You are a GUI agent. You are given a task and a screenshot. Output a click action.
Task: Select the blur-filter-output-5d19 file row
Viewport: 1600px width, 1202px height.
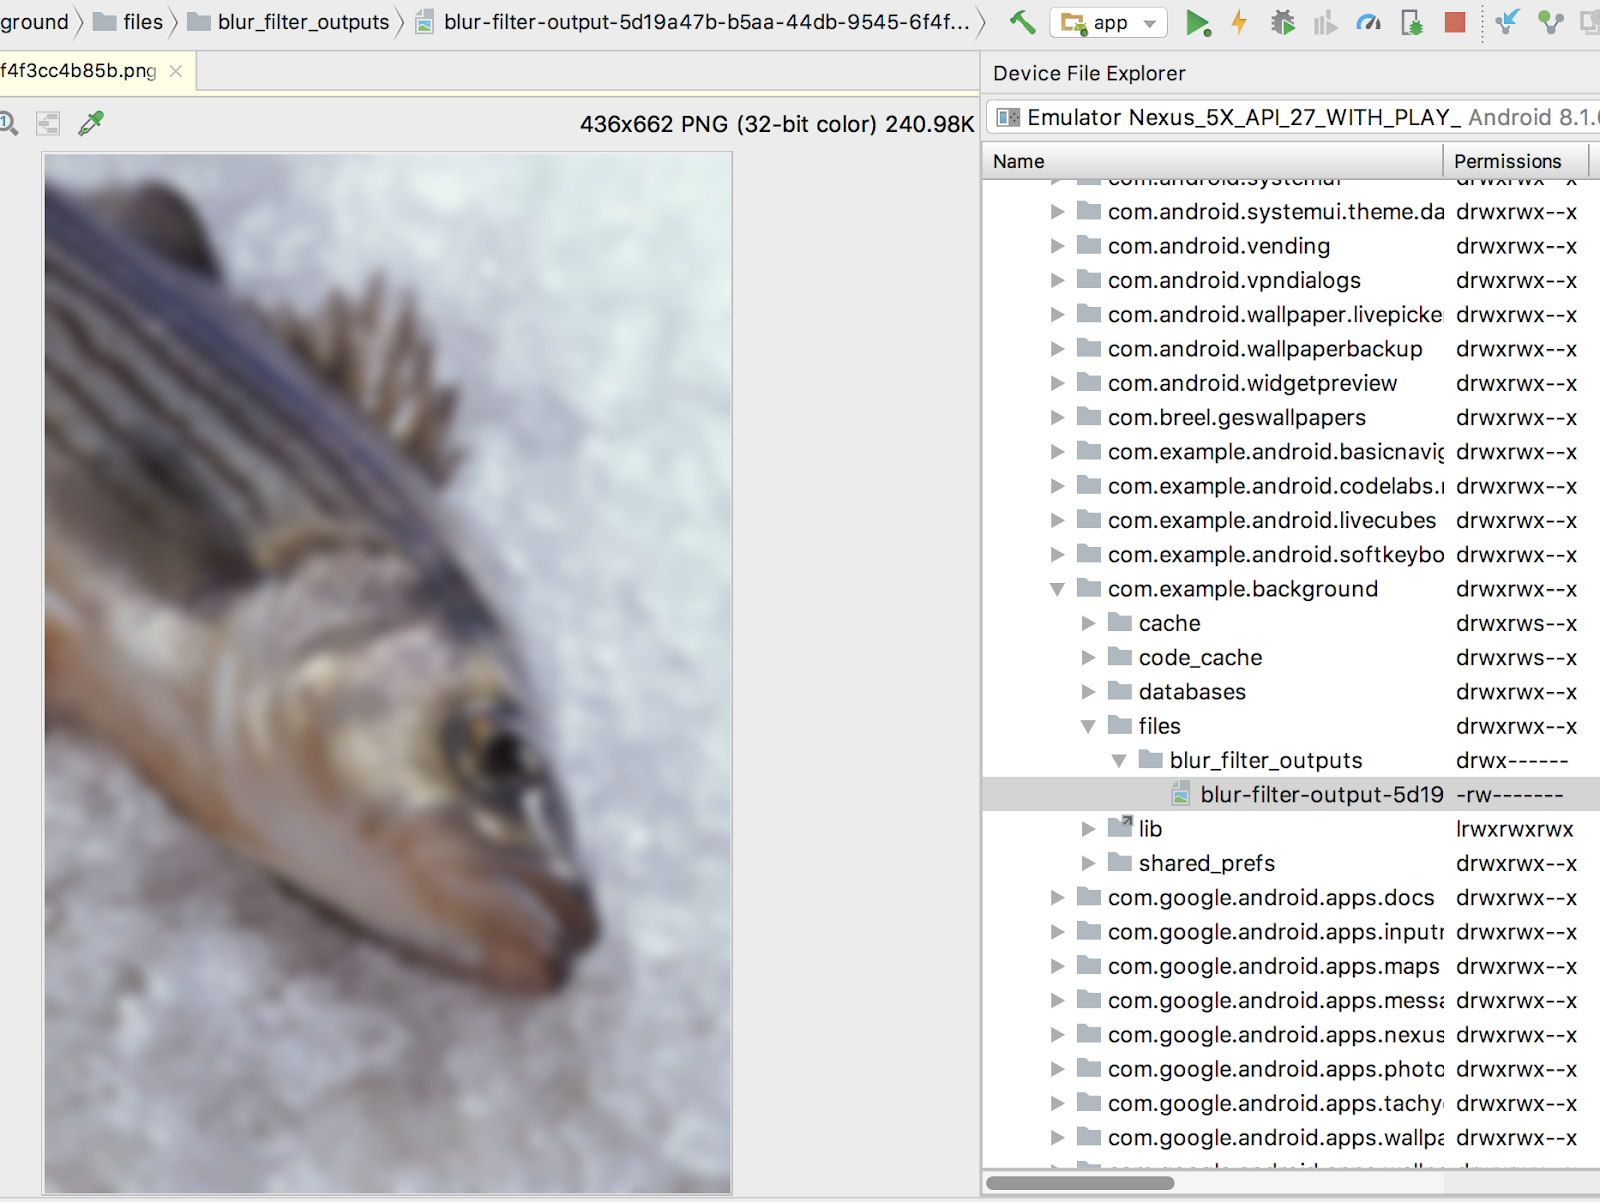(x=1320, y=795)
